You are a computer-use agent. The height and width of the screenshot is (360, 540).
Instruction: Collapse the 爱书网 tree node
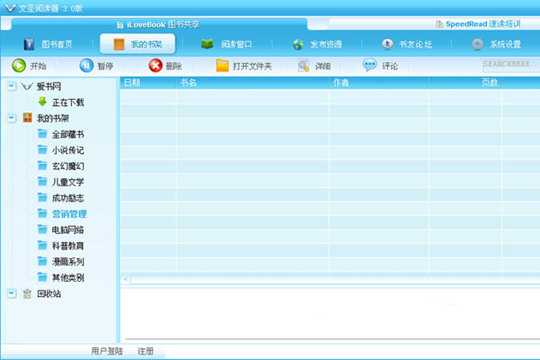point(12,86)
